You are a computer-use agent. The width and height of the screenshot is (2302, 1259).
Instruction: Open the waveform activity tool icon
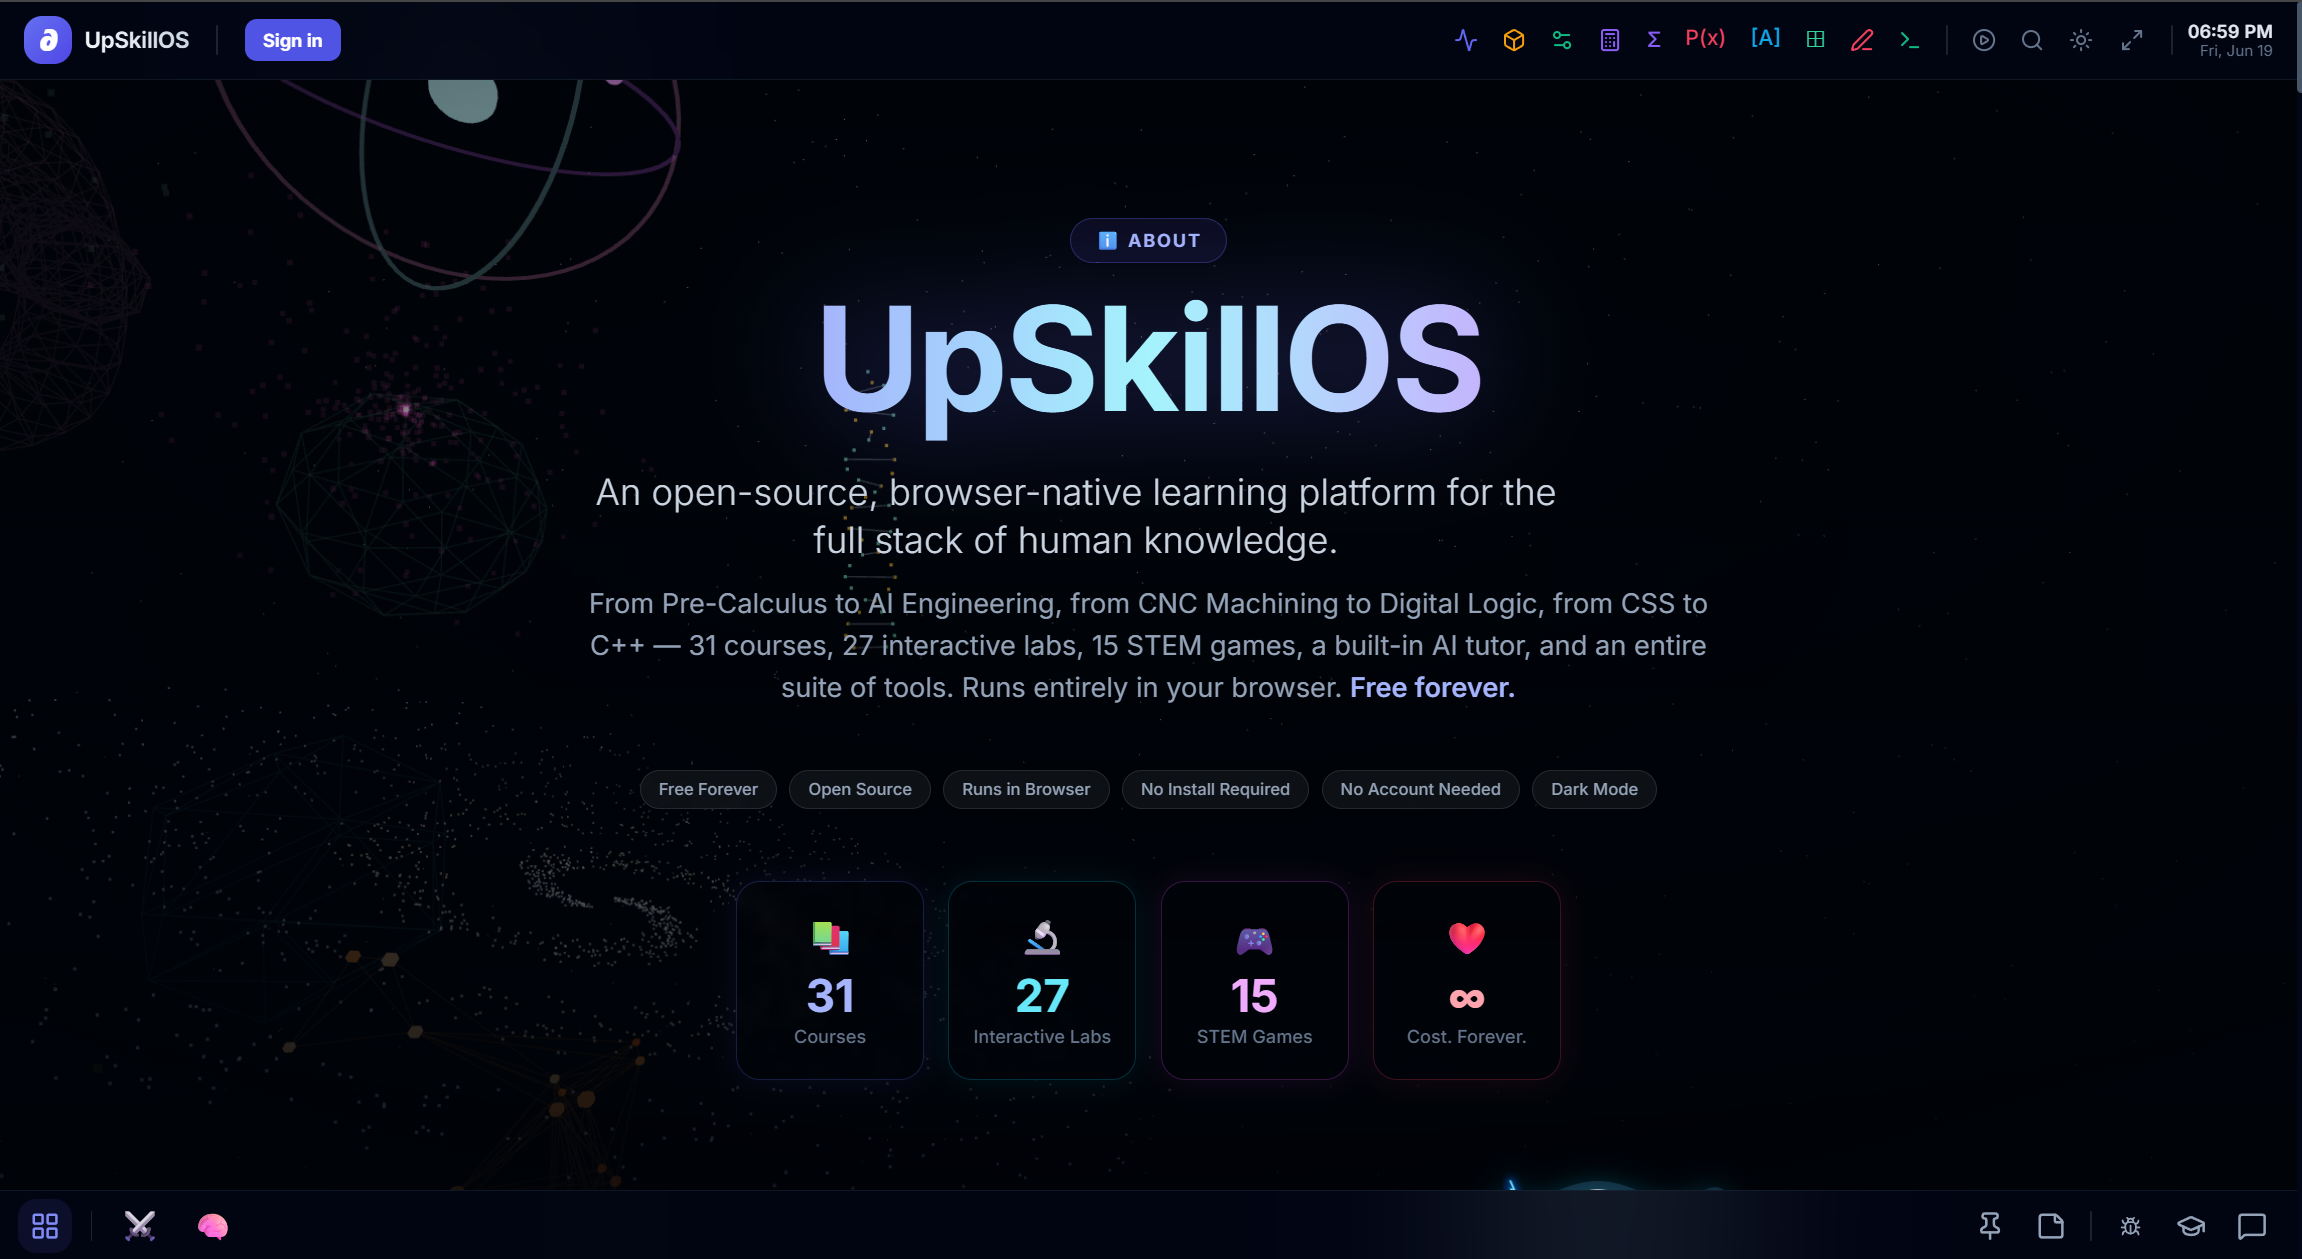(1466, 40)
